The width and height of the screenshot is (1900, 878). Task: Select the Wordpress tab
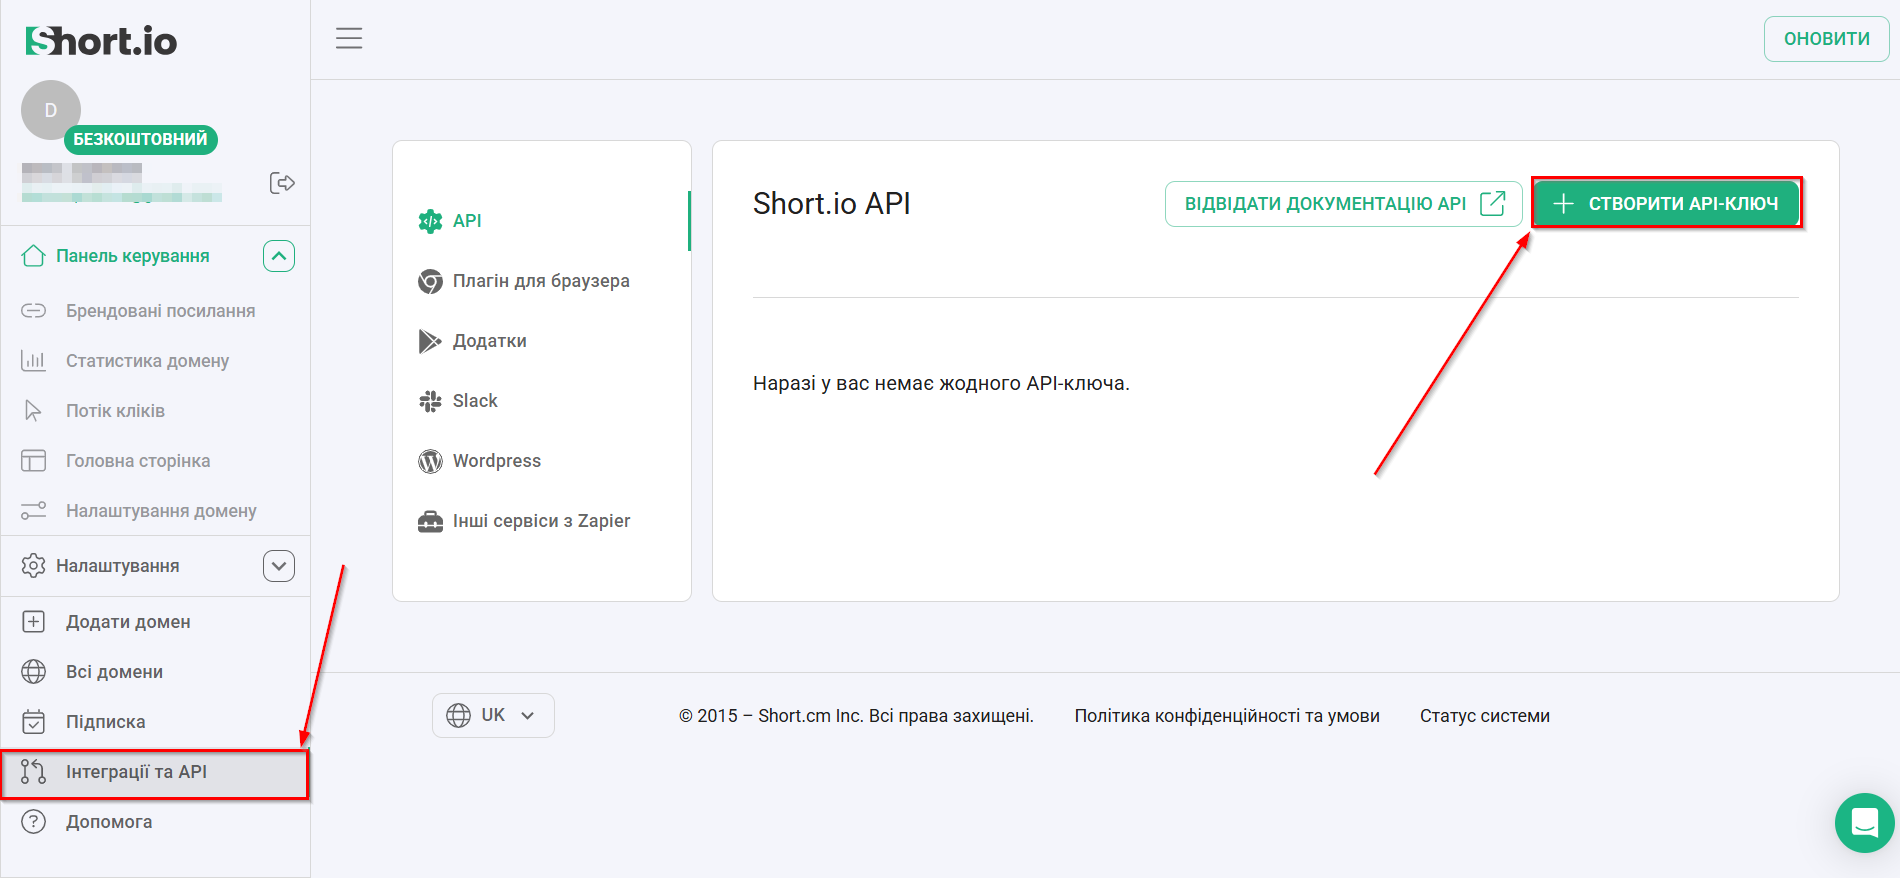point(540,461)
